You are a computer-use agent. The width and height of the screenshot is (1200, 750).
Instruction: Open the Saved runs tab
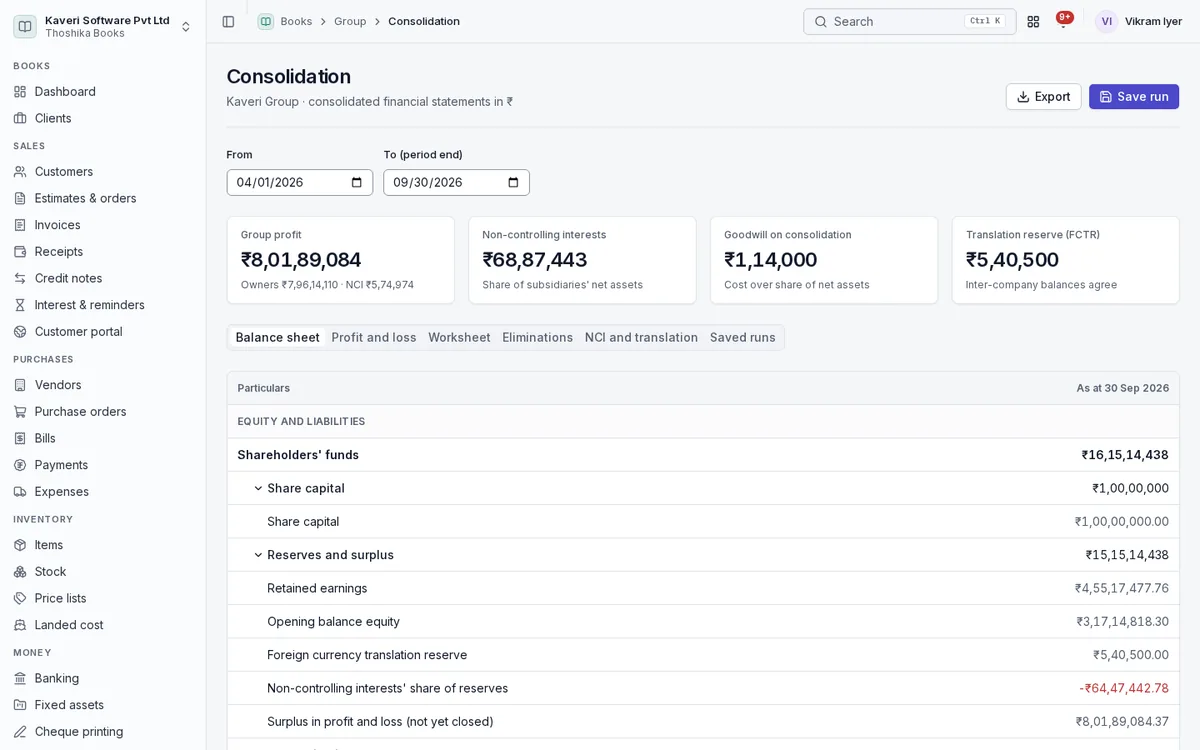point(743,337)
